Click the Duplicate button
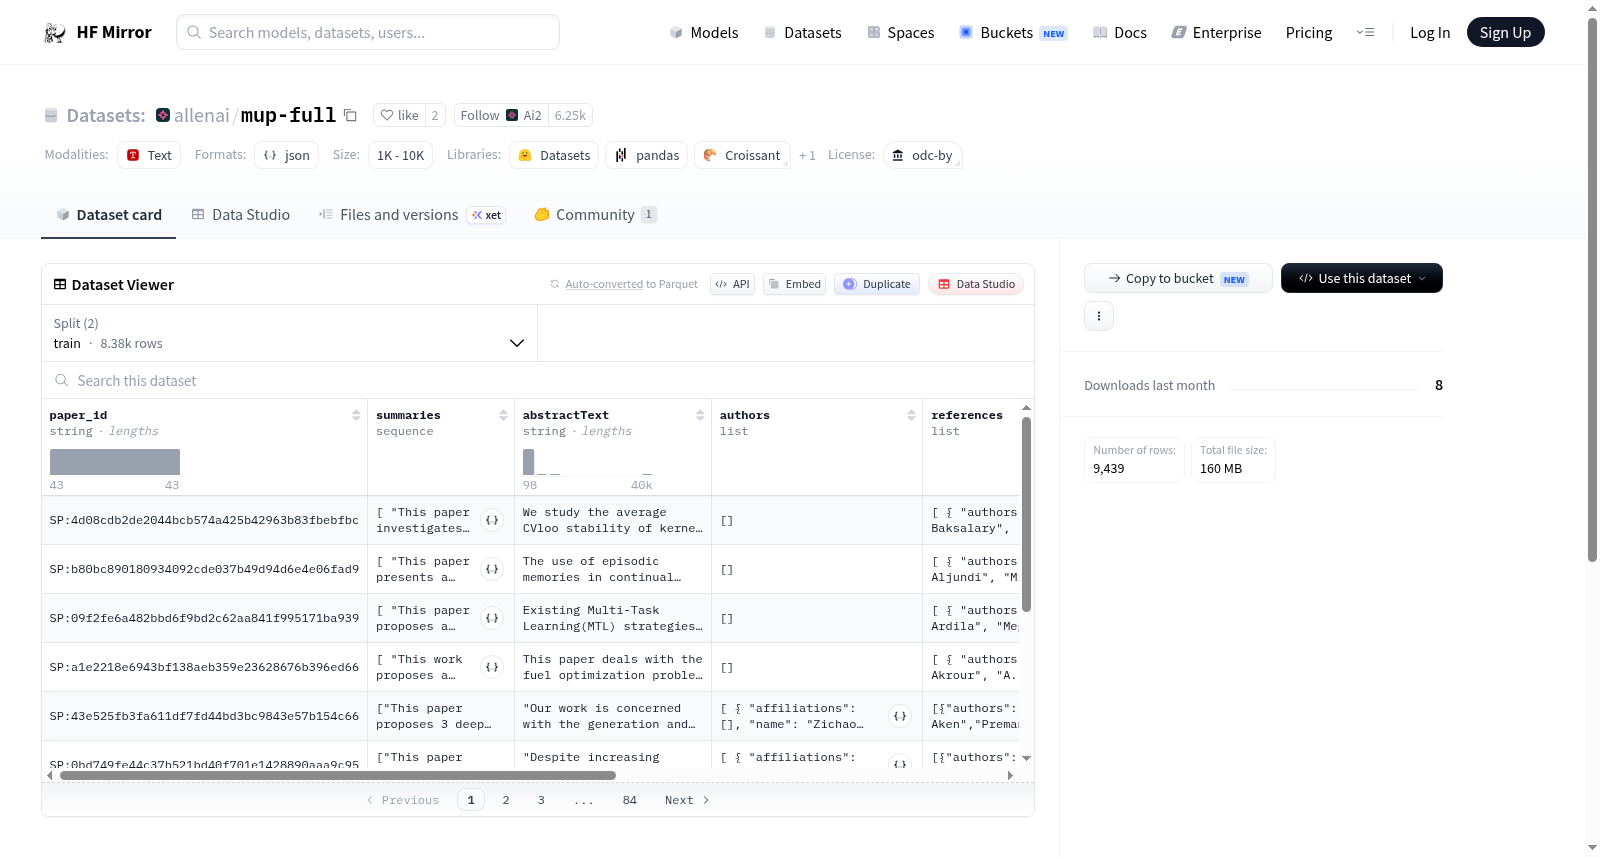 876,284
